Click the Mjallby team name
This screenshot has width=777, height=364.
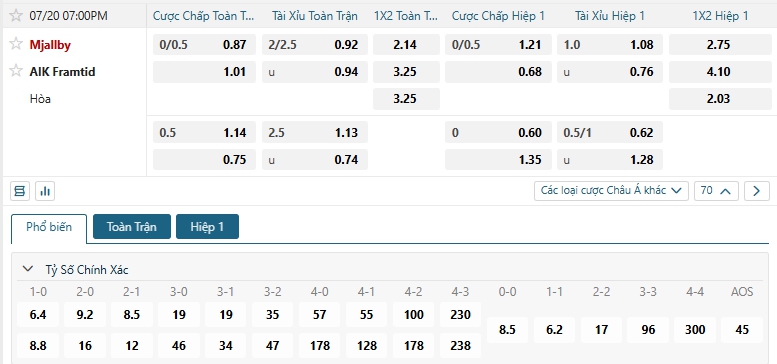tap(50, 45)
